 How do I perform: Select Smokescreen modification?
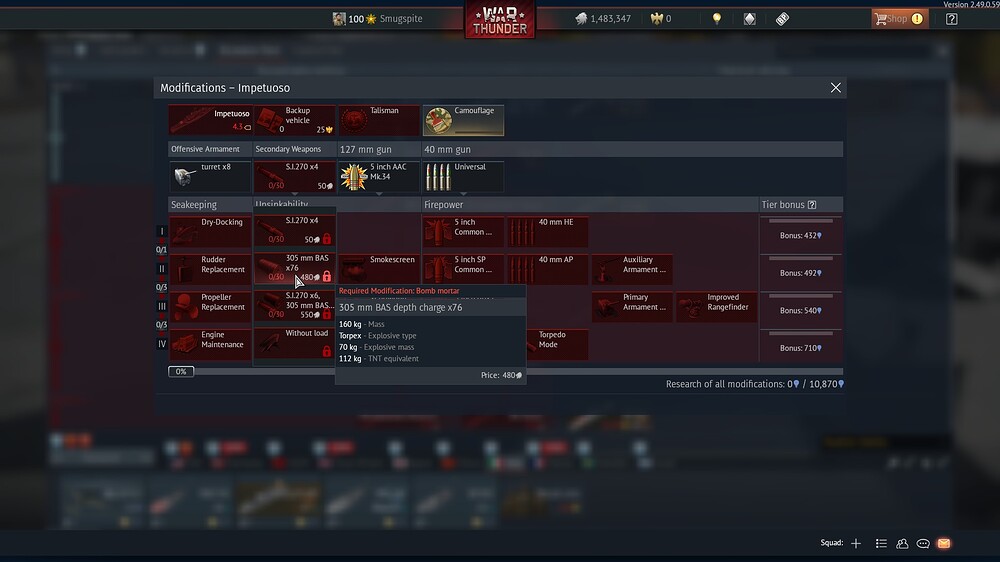pyautogui.click(x=379, y=269)
